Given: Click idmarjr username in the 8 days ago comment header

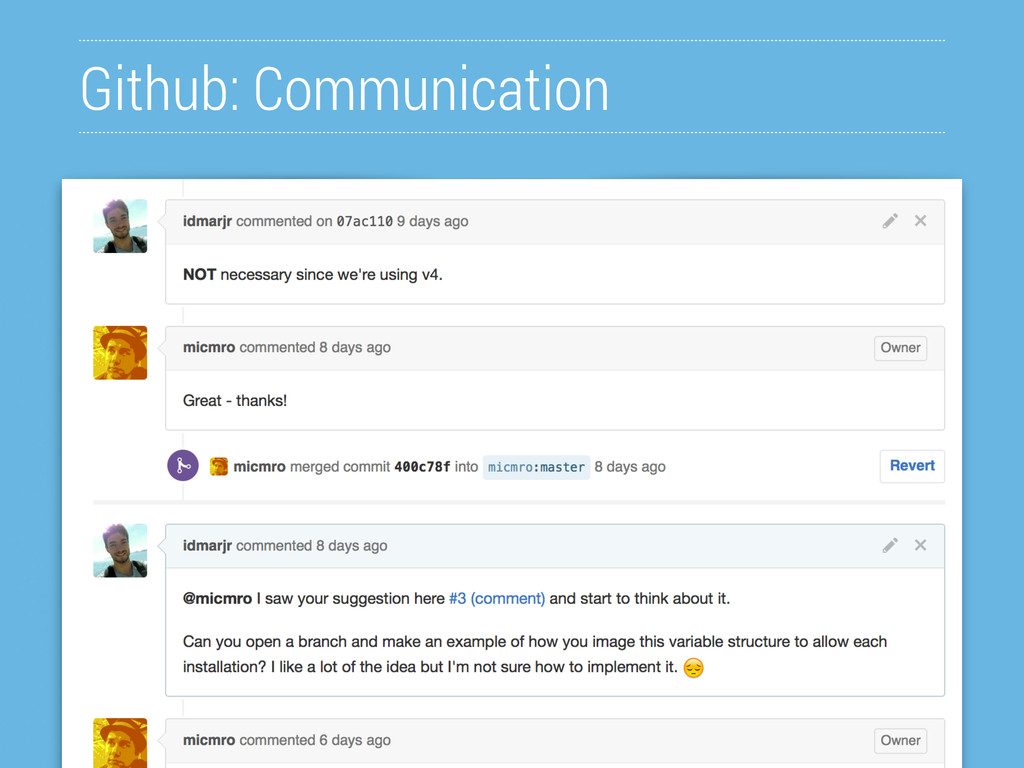Looking at the screenshot, I should (207, 546).
